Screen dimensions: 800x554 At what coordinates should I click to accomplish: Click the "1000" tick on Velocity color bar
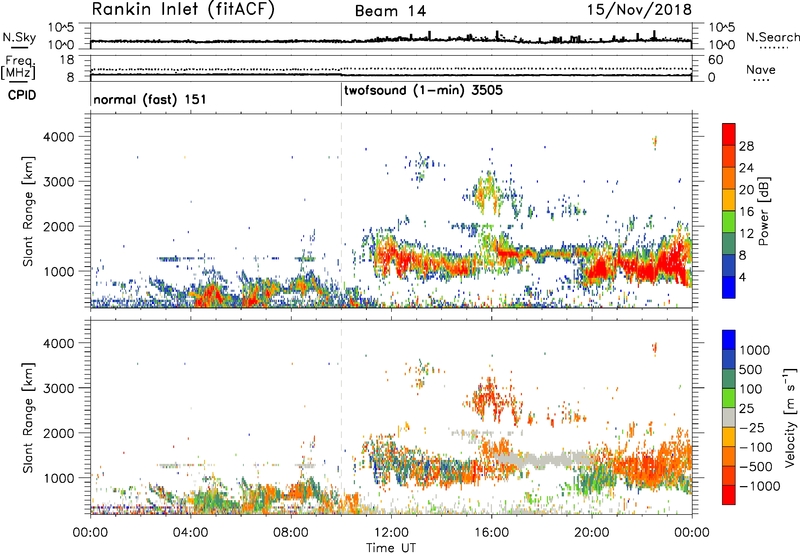[x=755, y=350]
